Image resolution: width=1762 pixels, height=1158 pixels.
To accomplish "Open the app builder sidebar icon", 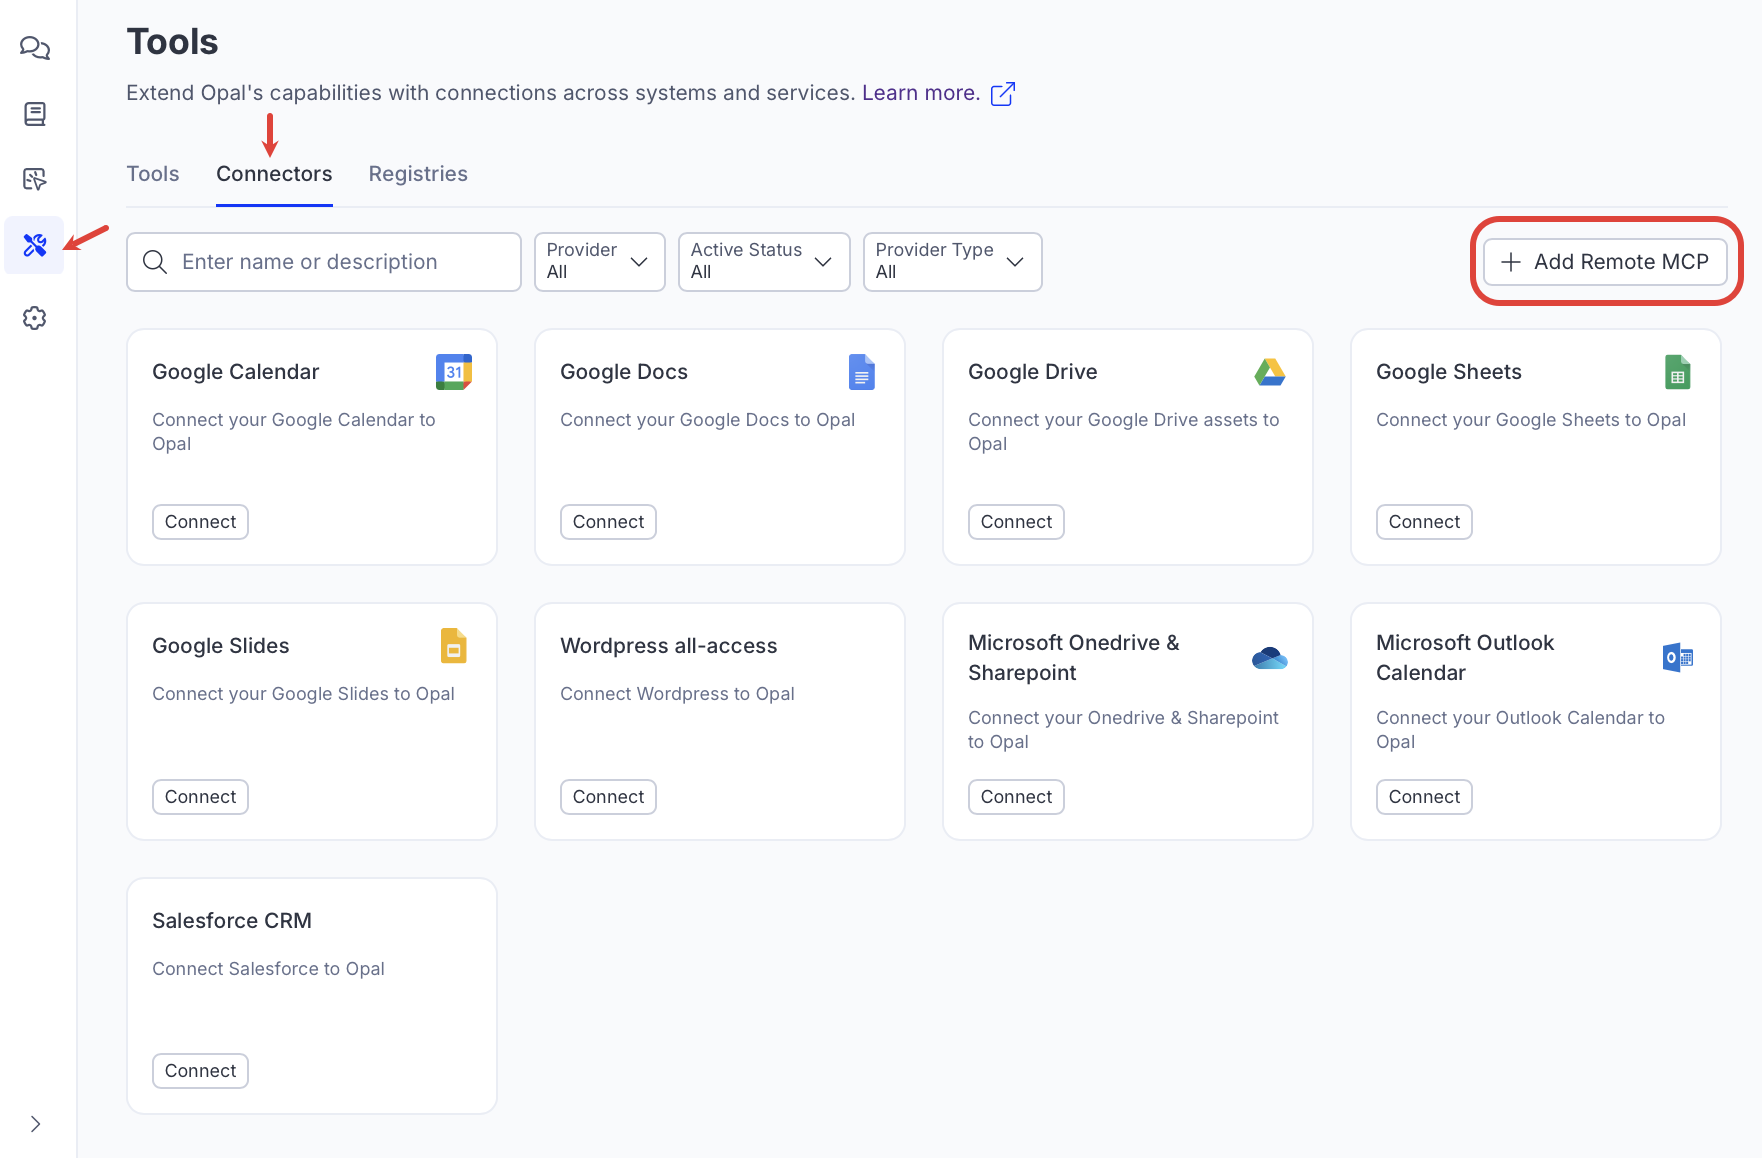I will coord(34,180).
